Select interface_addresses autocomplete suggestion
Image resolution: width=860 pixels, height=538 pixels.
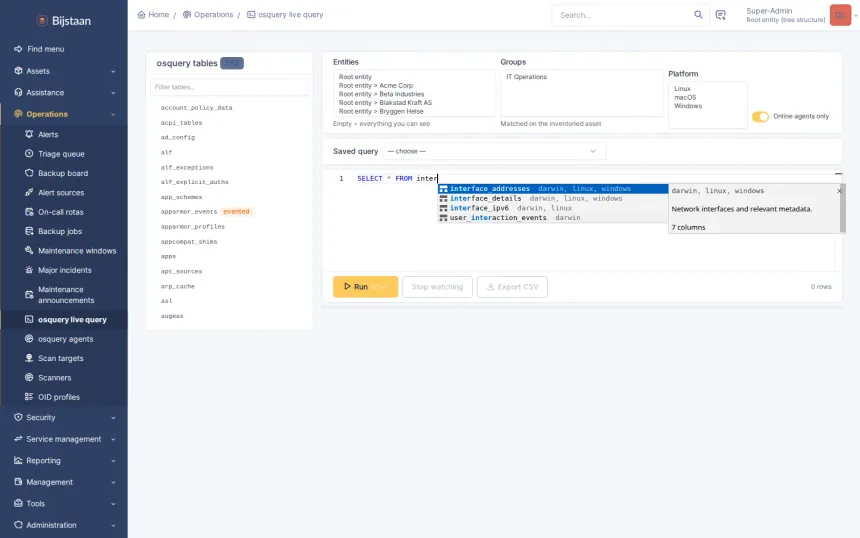553,189
